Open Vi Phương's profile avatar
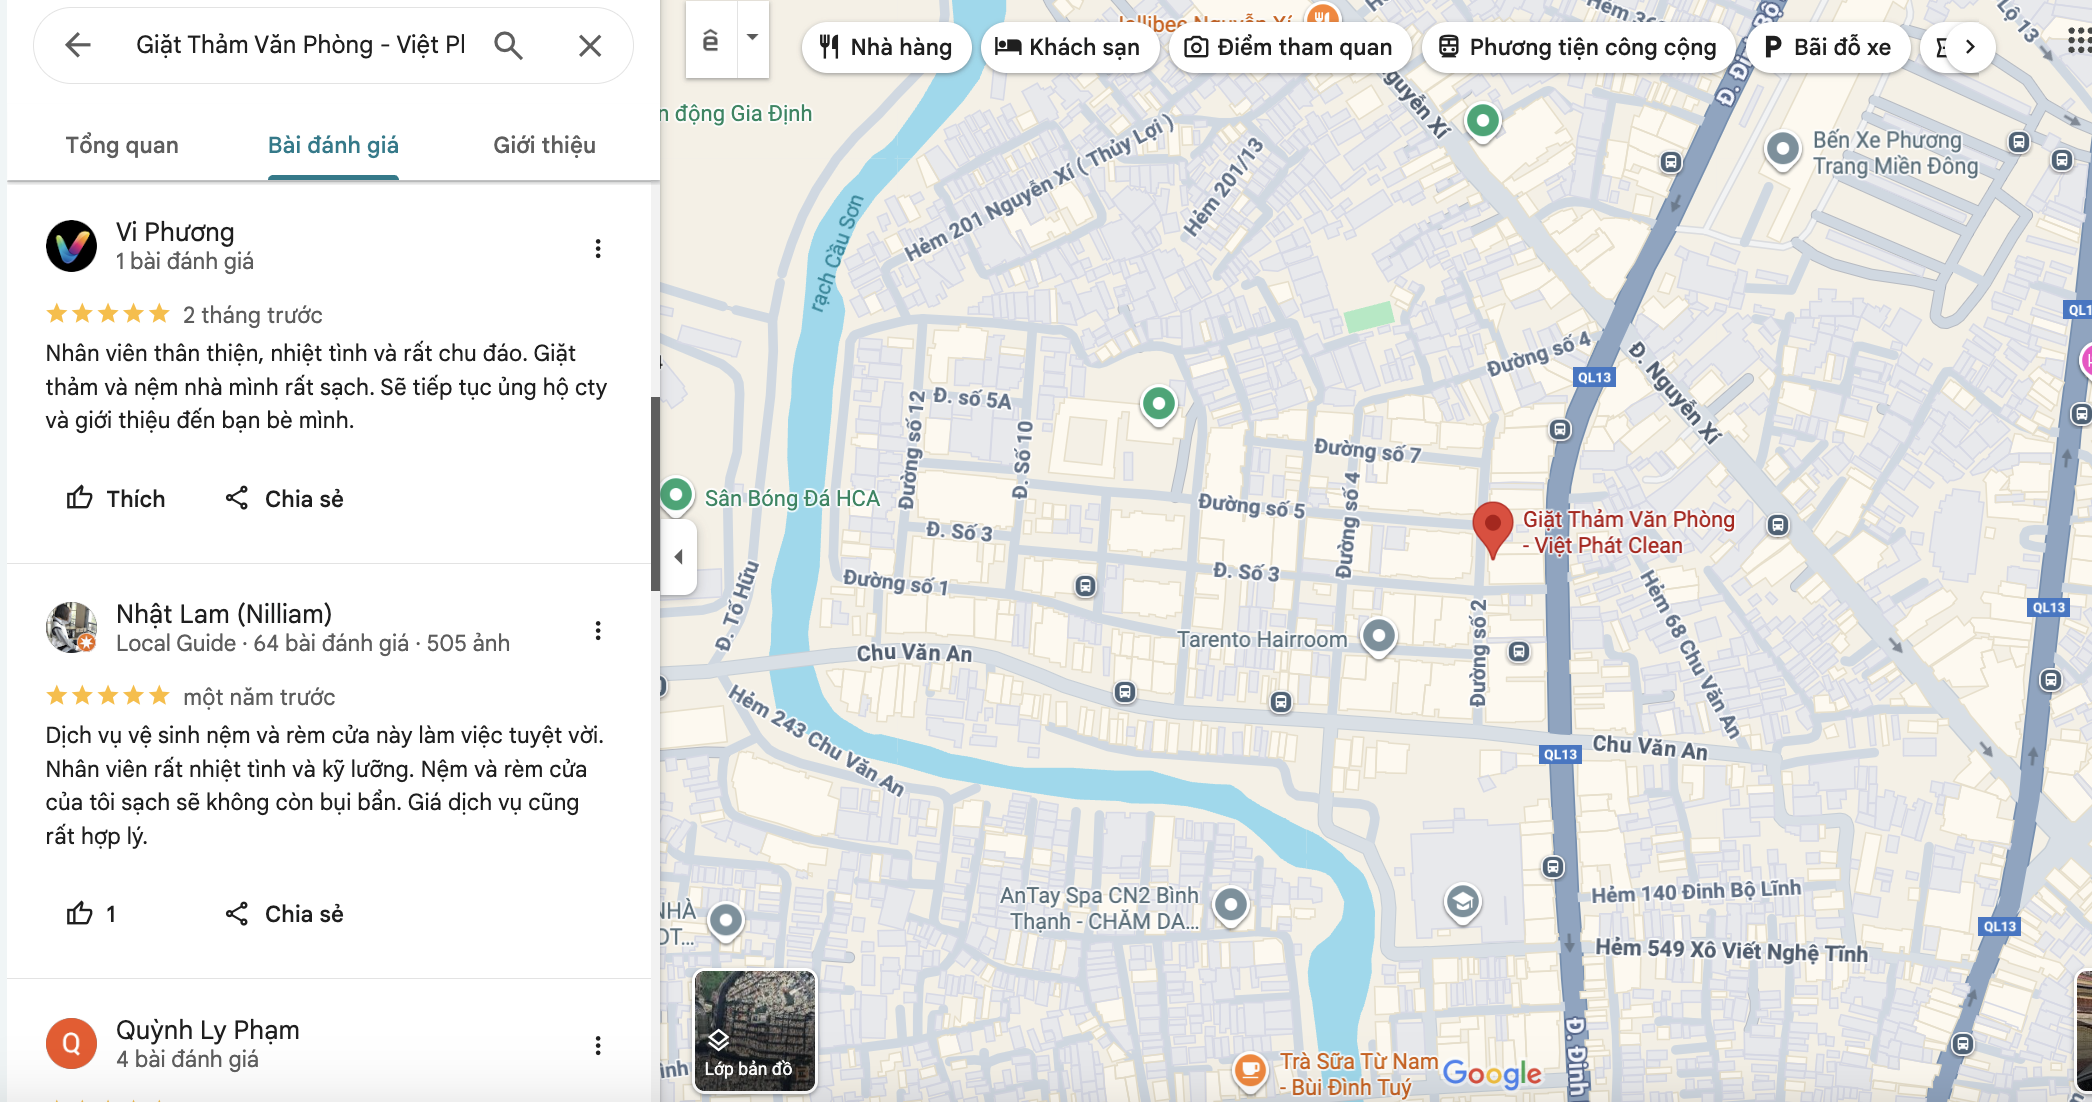The image size is (2092, 1102). coord(71,246)
